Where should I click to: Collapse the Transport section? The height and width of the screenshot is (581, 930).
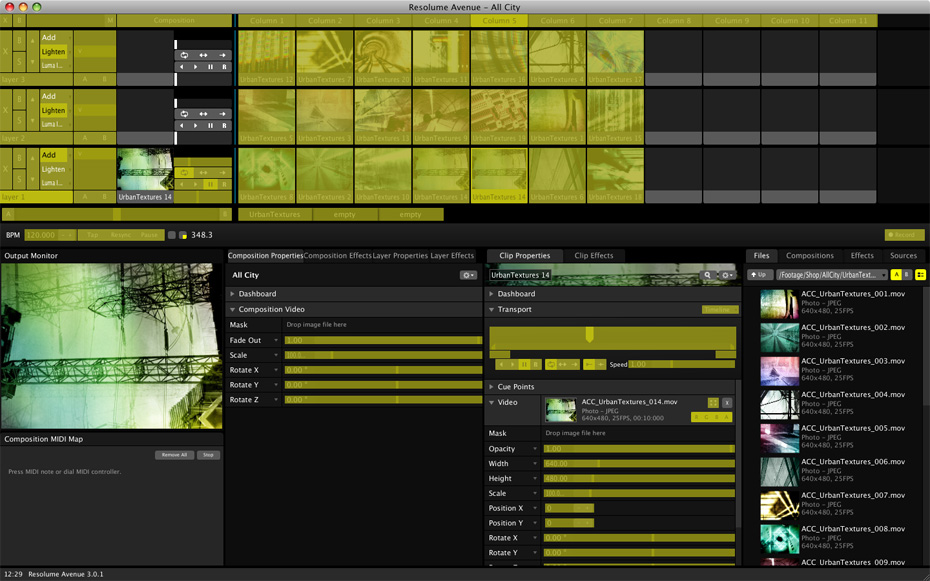(x=491, y=309)
